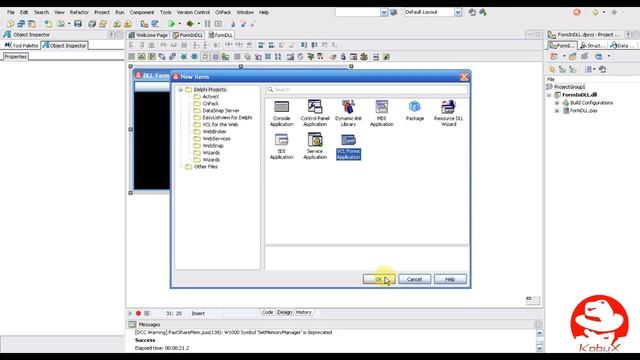
Task: Select the WebServices folder
Action: (216, 139)
